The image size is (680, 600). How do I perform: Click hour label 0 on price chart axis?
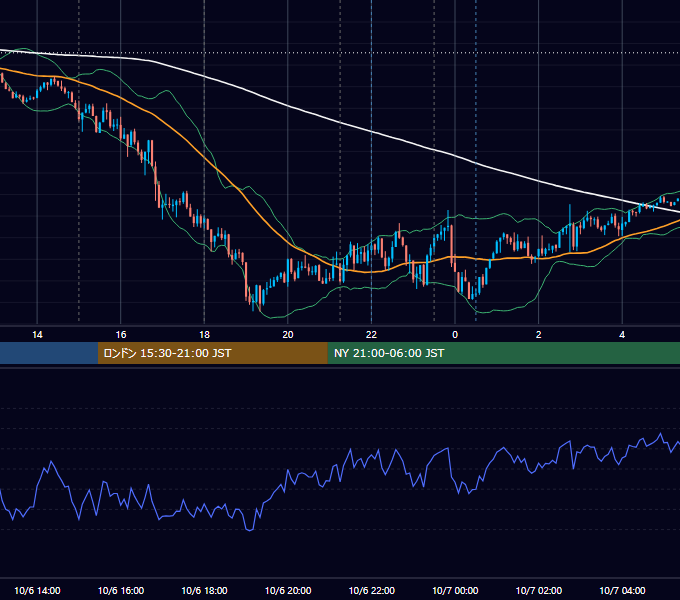point(455,335)
